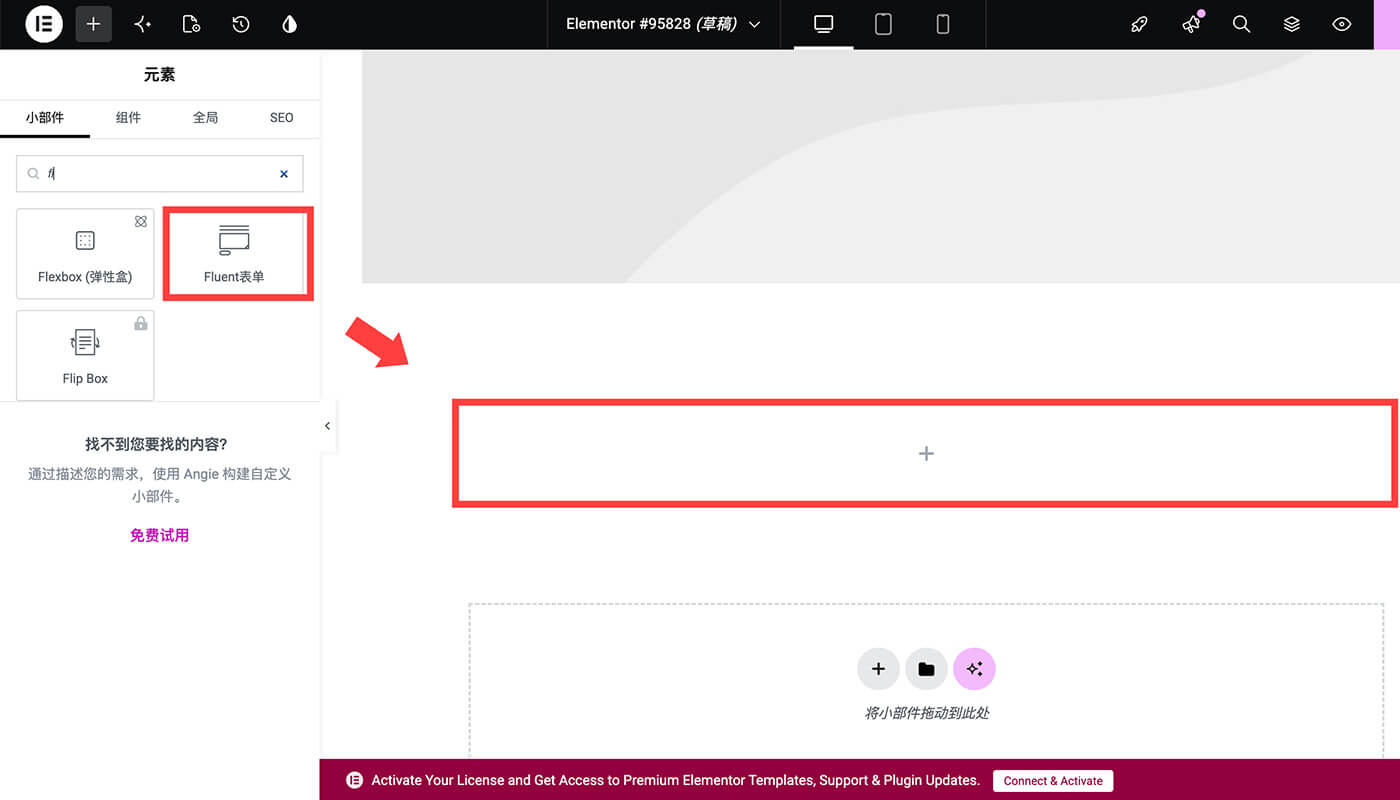This screenshot has height=800, width=1400.
Task: Switch to desktop preview mode
Action: [824, 24]
